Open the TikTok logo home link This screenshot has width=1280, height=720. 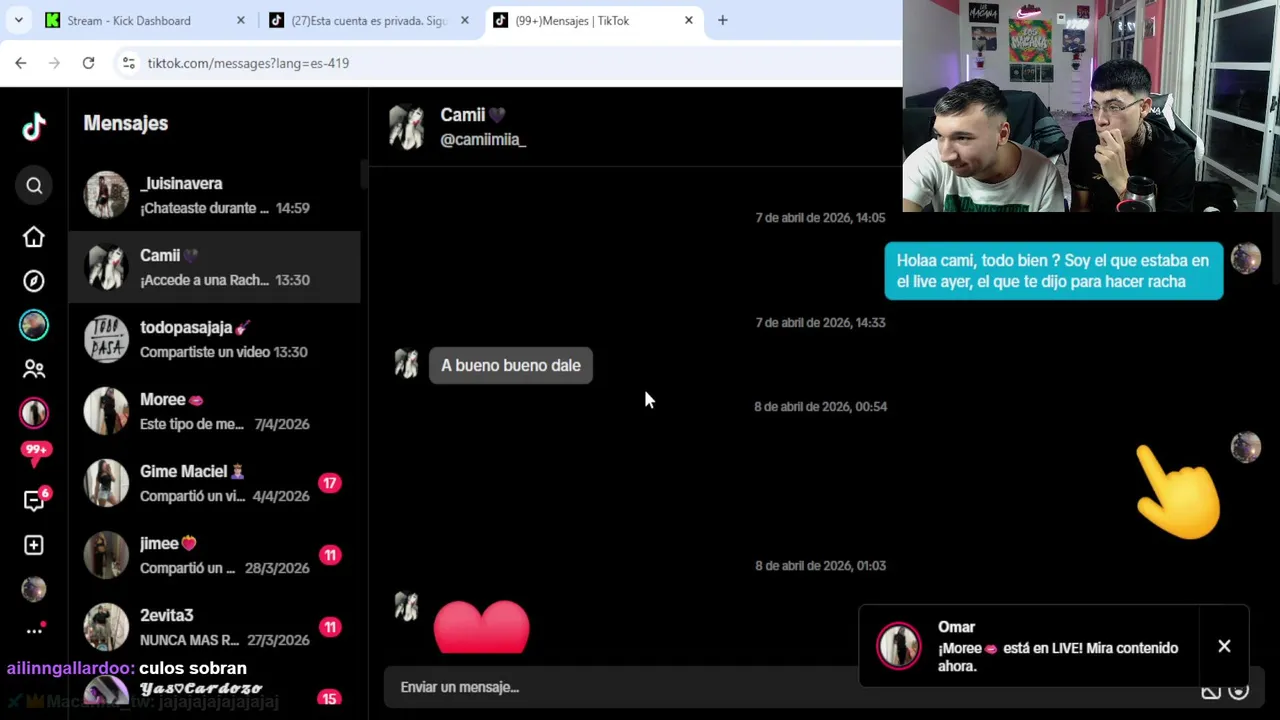34,126
